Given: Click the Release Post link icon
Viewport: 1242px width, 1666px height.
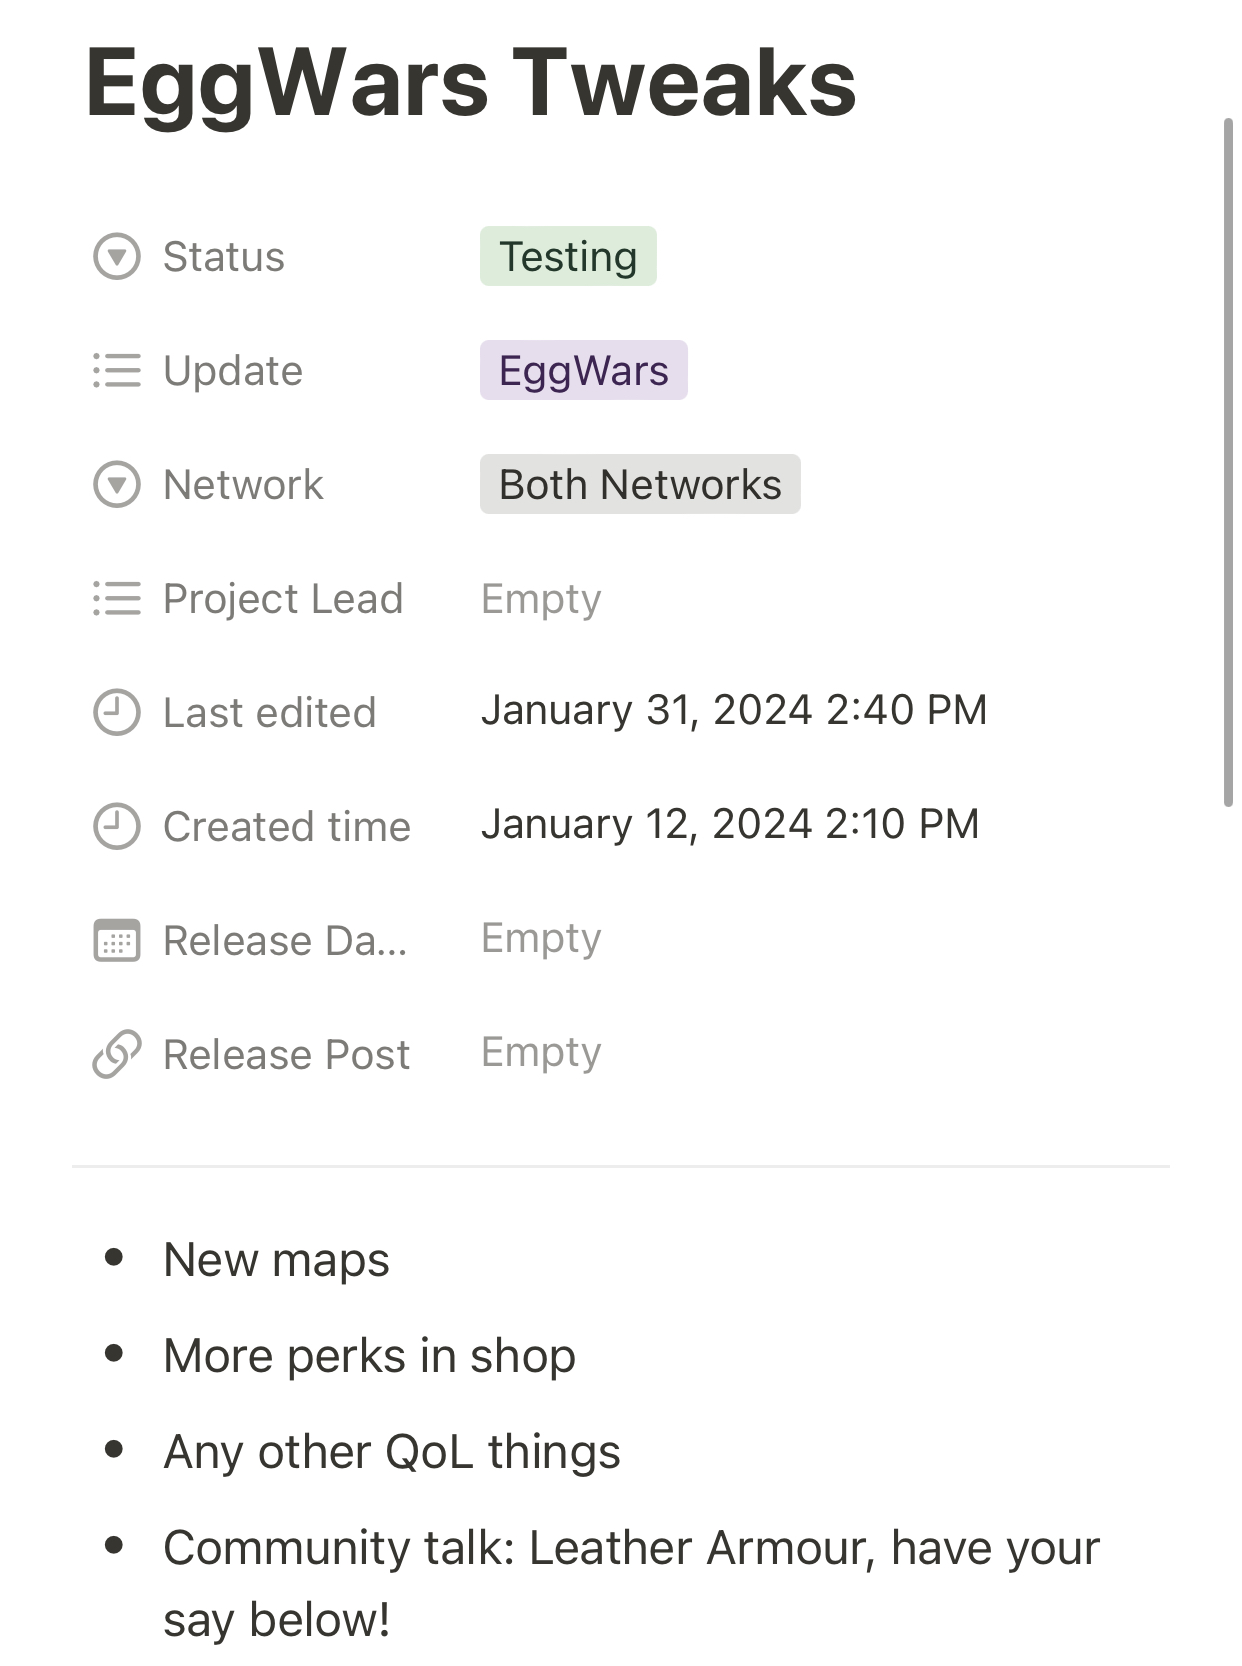Looking at the screenshot, I should point(117,1055).
